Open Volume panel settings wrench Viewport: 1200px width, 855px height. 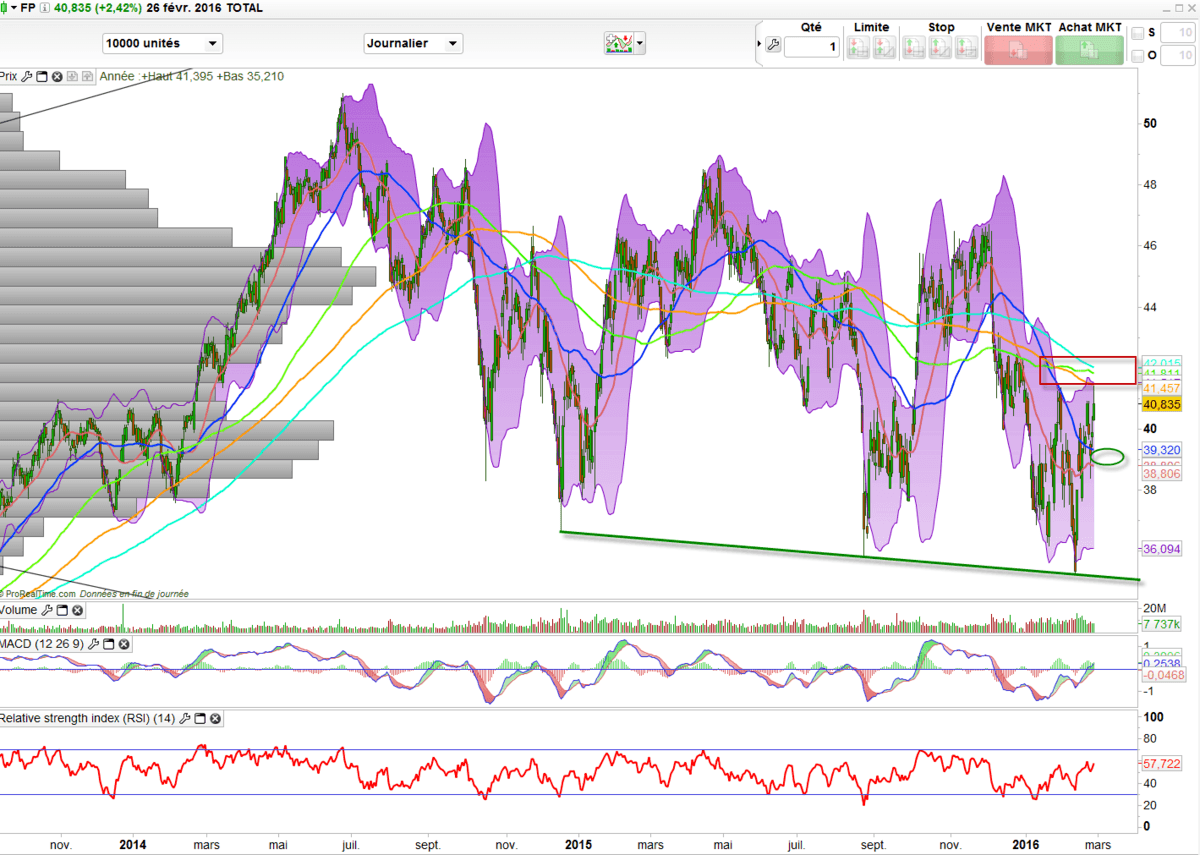(47, 610)
